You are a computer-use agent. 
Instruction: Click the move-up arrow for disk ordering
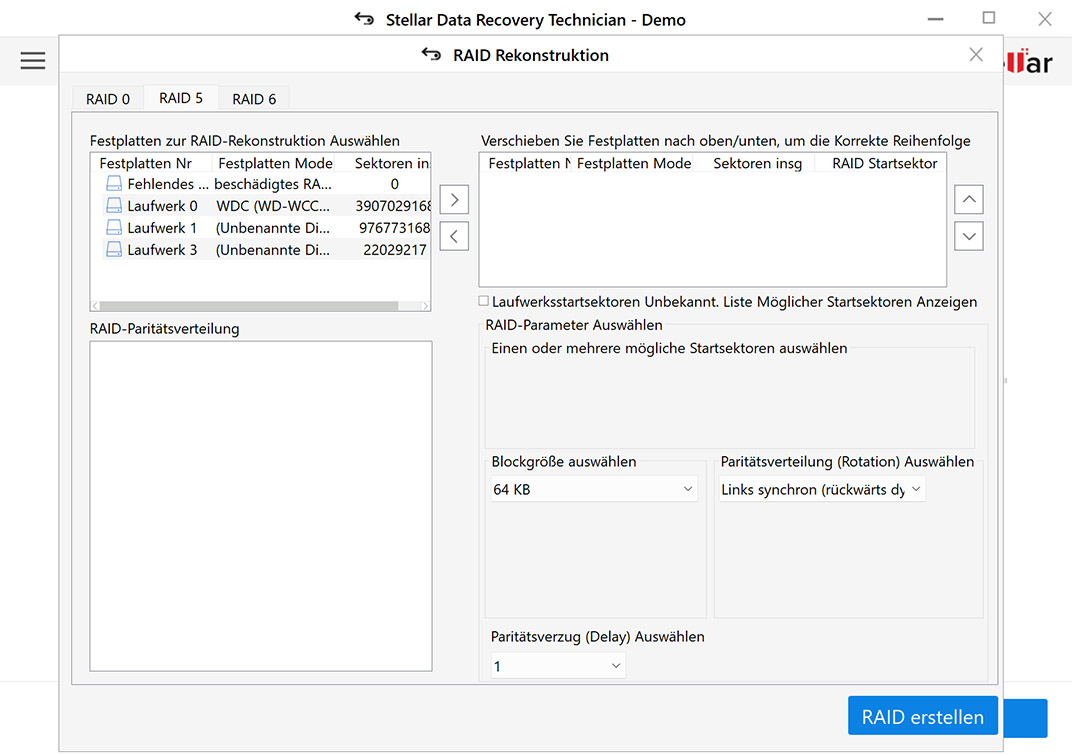coord(968,199)
